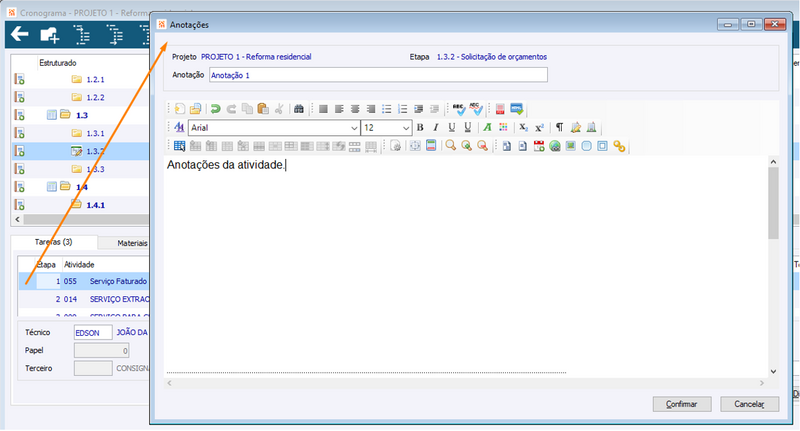Image resolution: width=800 pixels, height=431 pixels.
Task: Click the Copy icon in editor toolbar
Action: 247,109
